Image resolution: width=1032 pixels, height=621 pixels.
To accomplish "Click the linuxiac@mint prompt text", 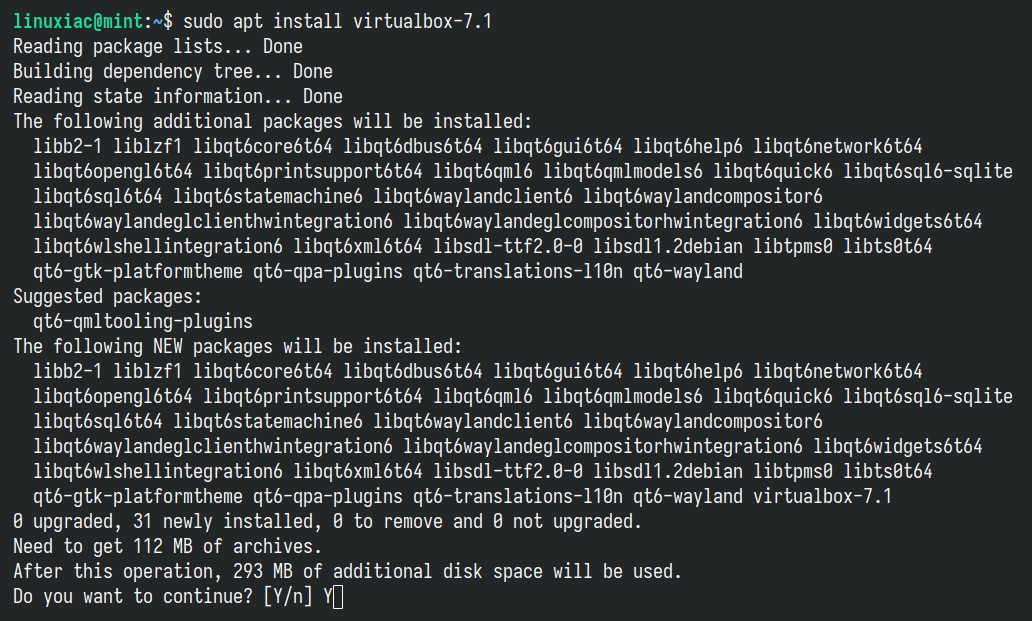I will [78, 21].
